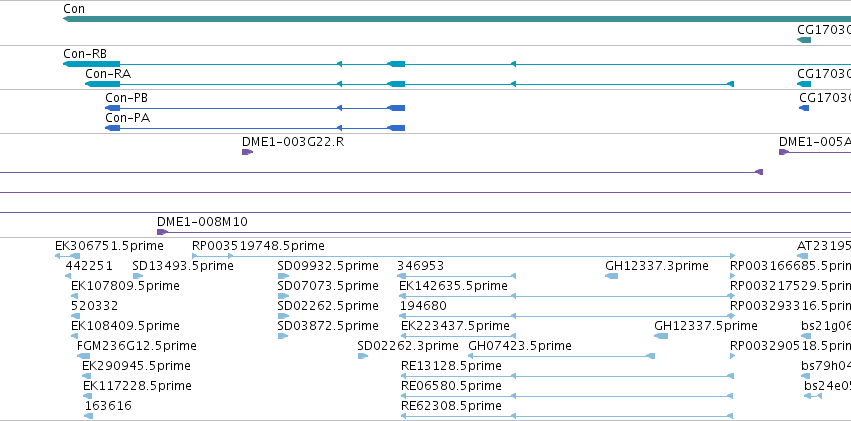This screenshot has height=421, width=851.
Task: Click the RE06580.5prime label
Action: click(452, 386)
